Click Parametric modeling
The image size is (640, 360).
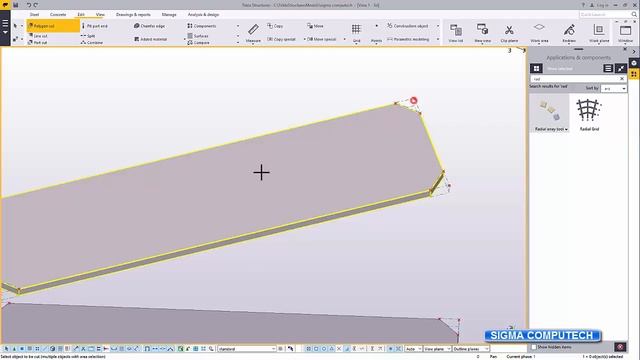click(x=408, y=39)
